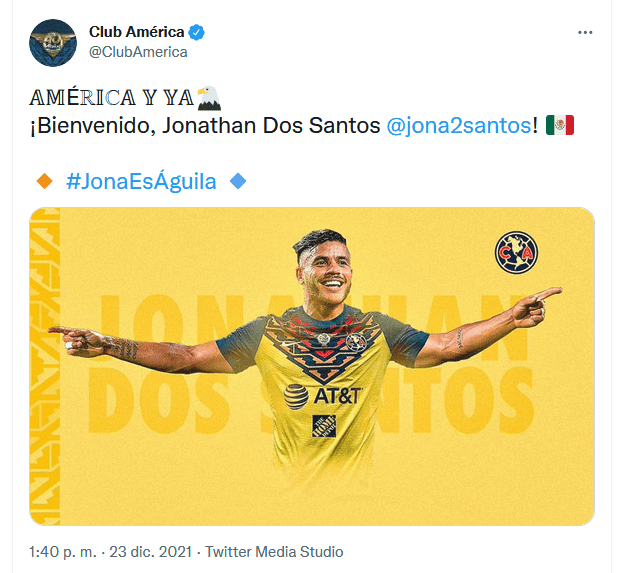Click the AMÉRICA Y YA headline text
625x573 pixels.
[x=112, y=98]
